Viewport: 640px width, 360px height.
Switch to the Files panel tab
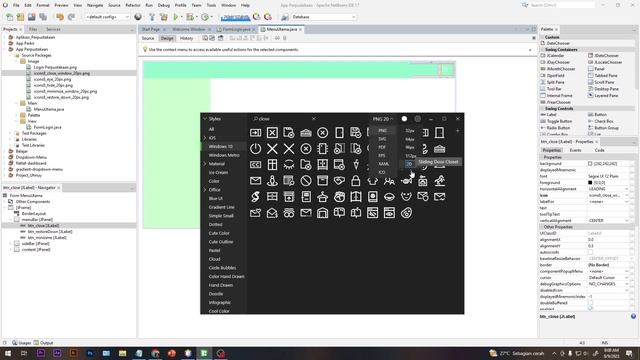pyautogui.click(x=33, y=29)
